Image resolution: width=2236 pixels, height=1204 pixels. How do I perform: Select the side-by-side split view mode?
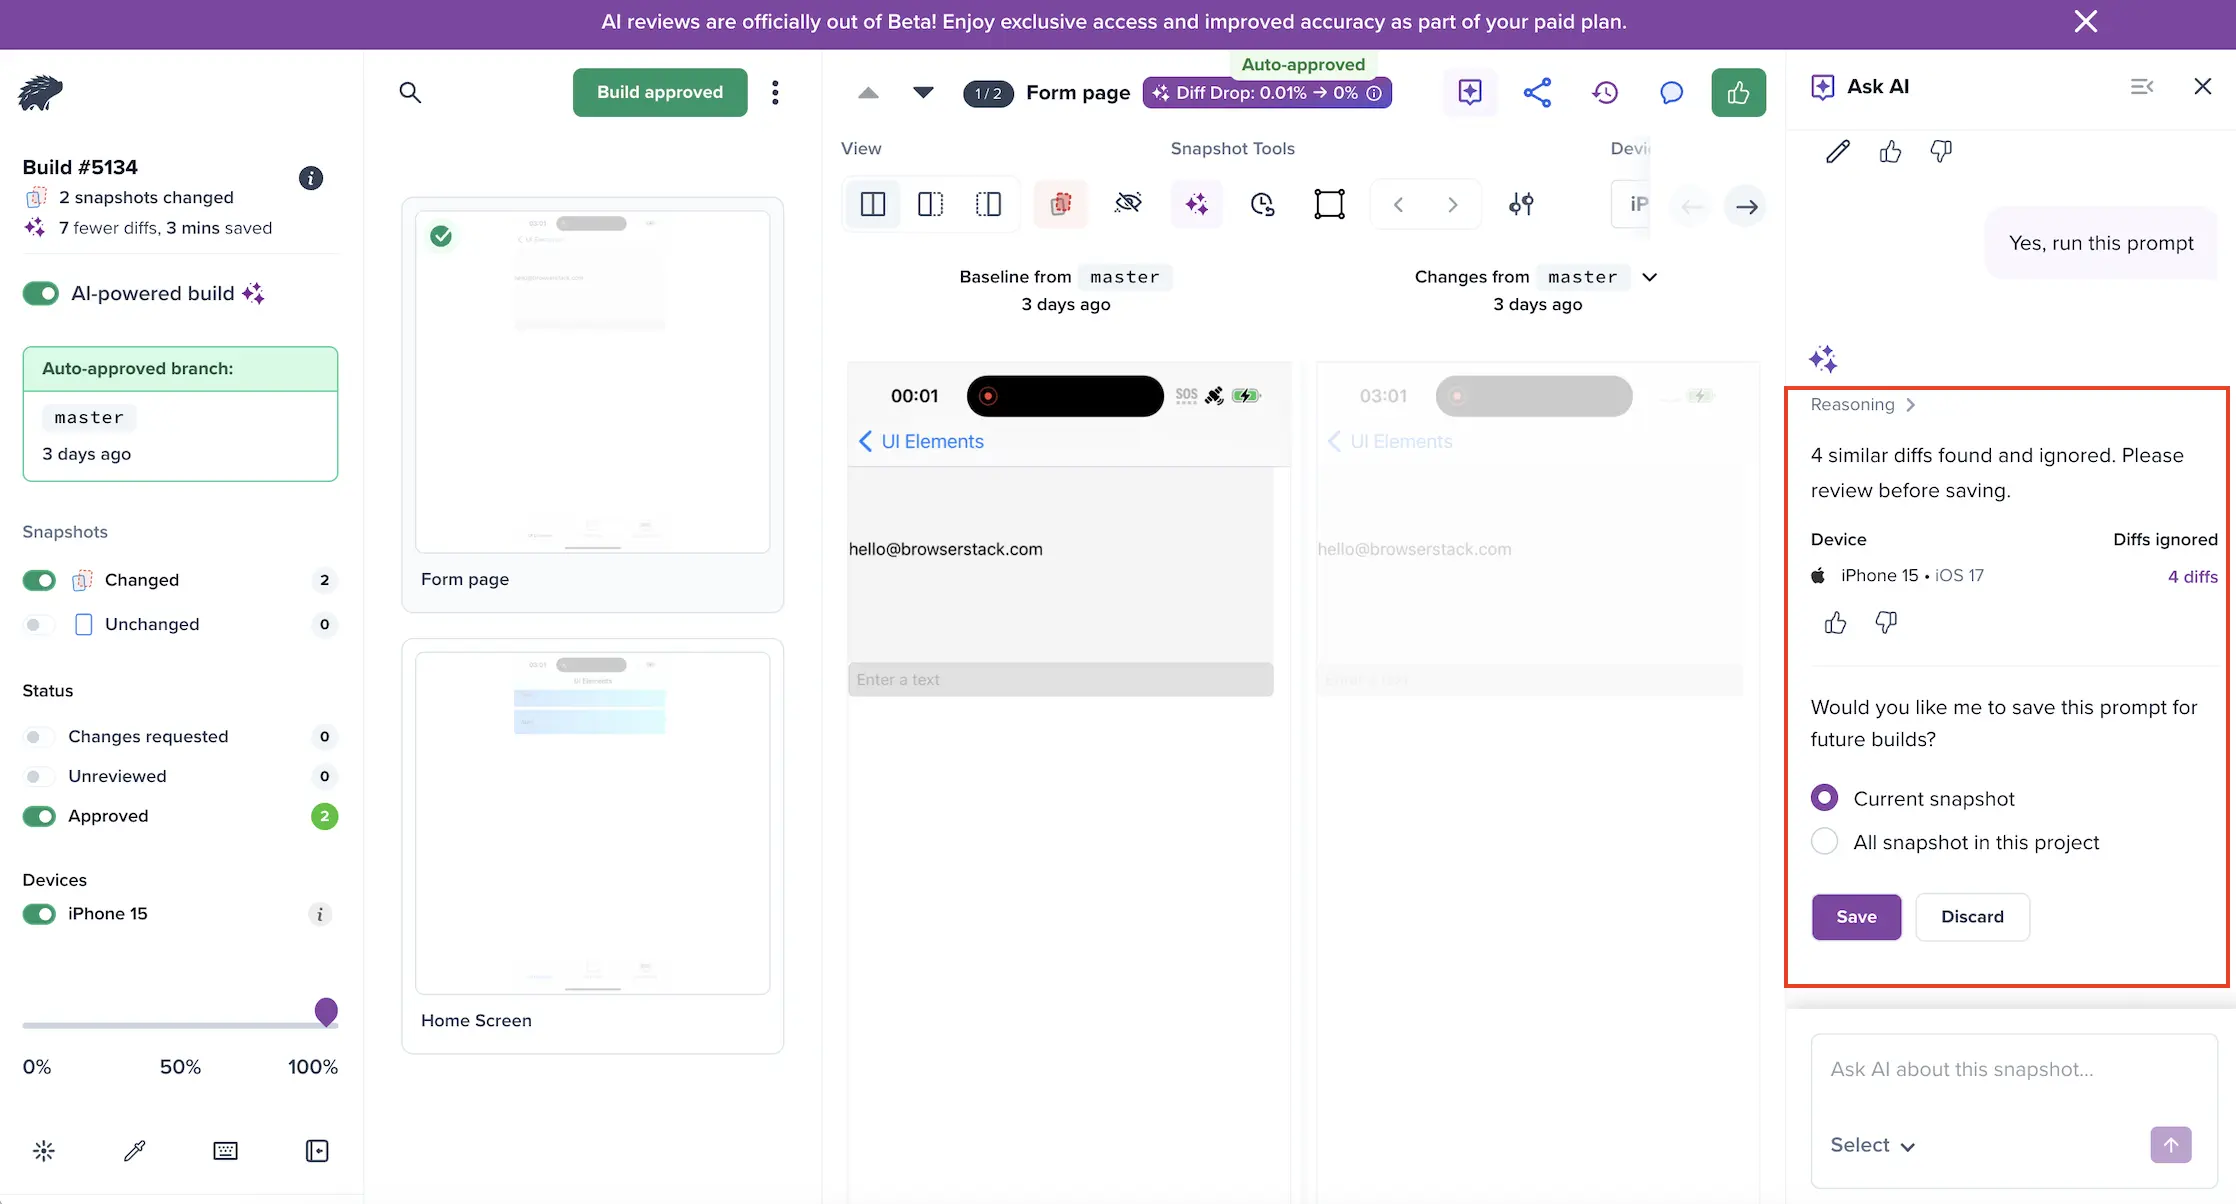click(872, 203)
